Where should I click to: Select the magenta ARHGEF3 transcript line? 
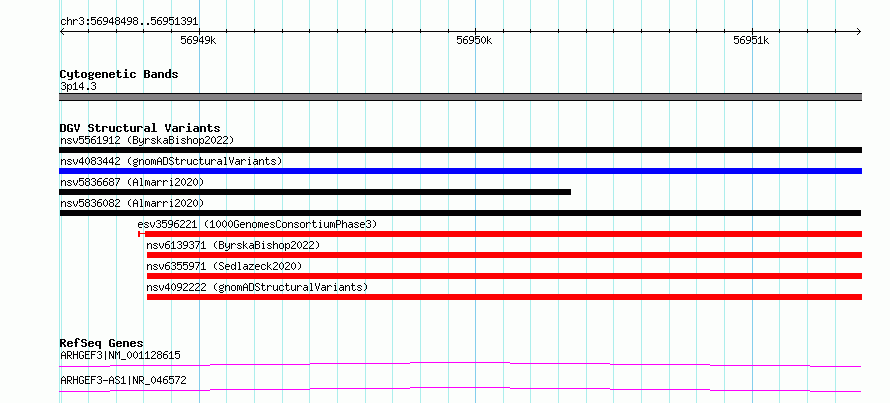pyautogui.click(x=460, y=364)
